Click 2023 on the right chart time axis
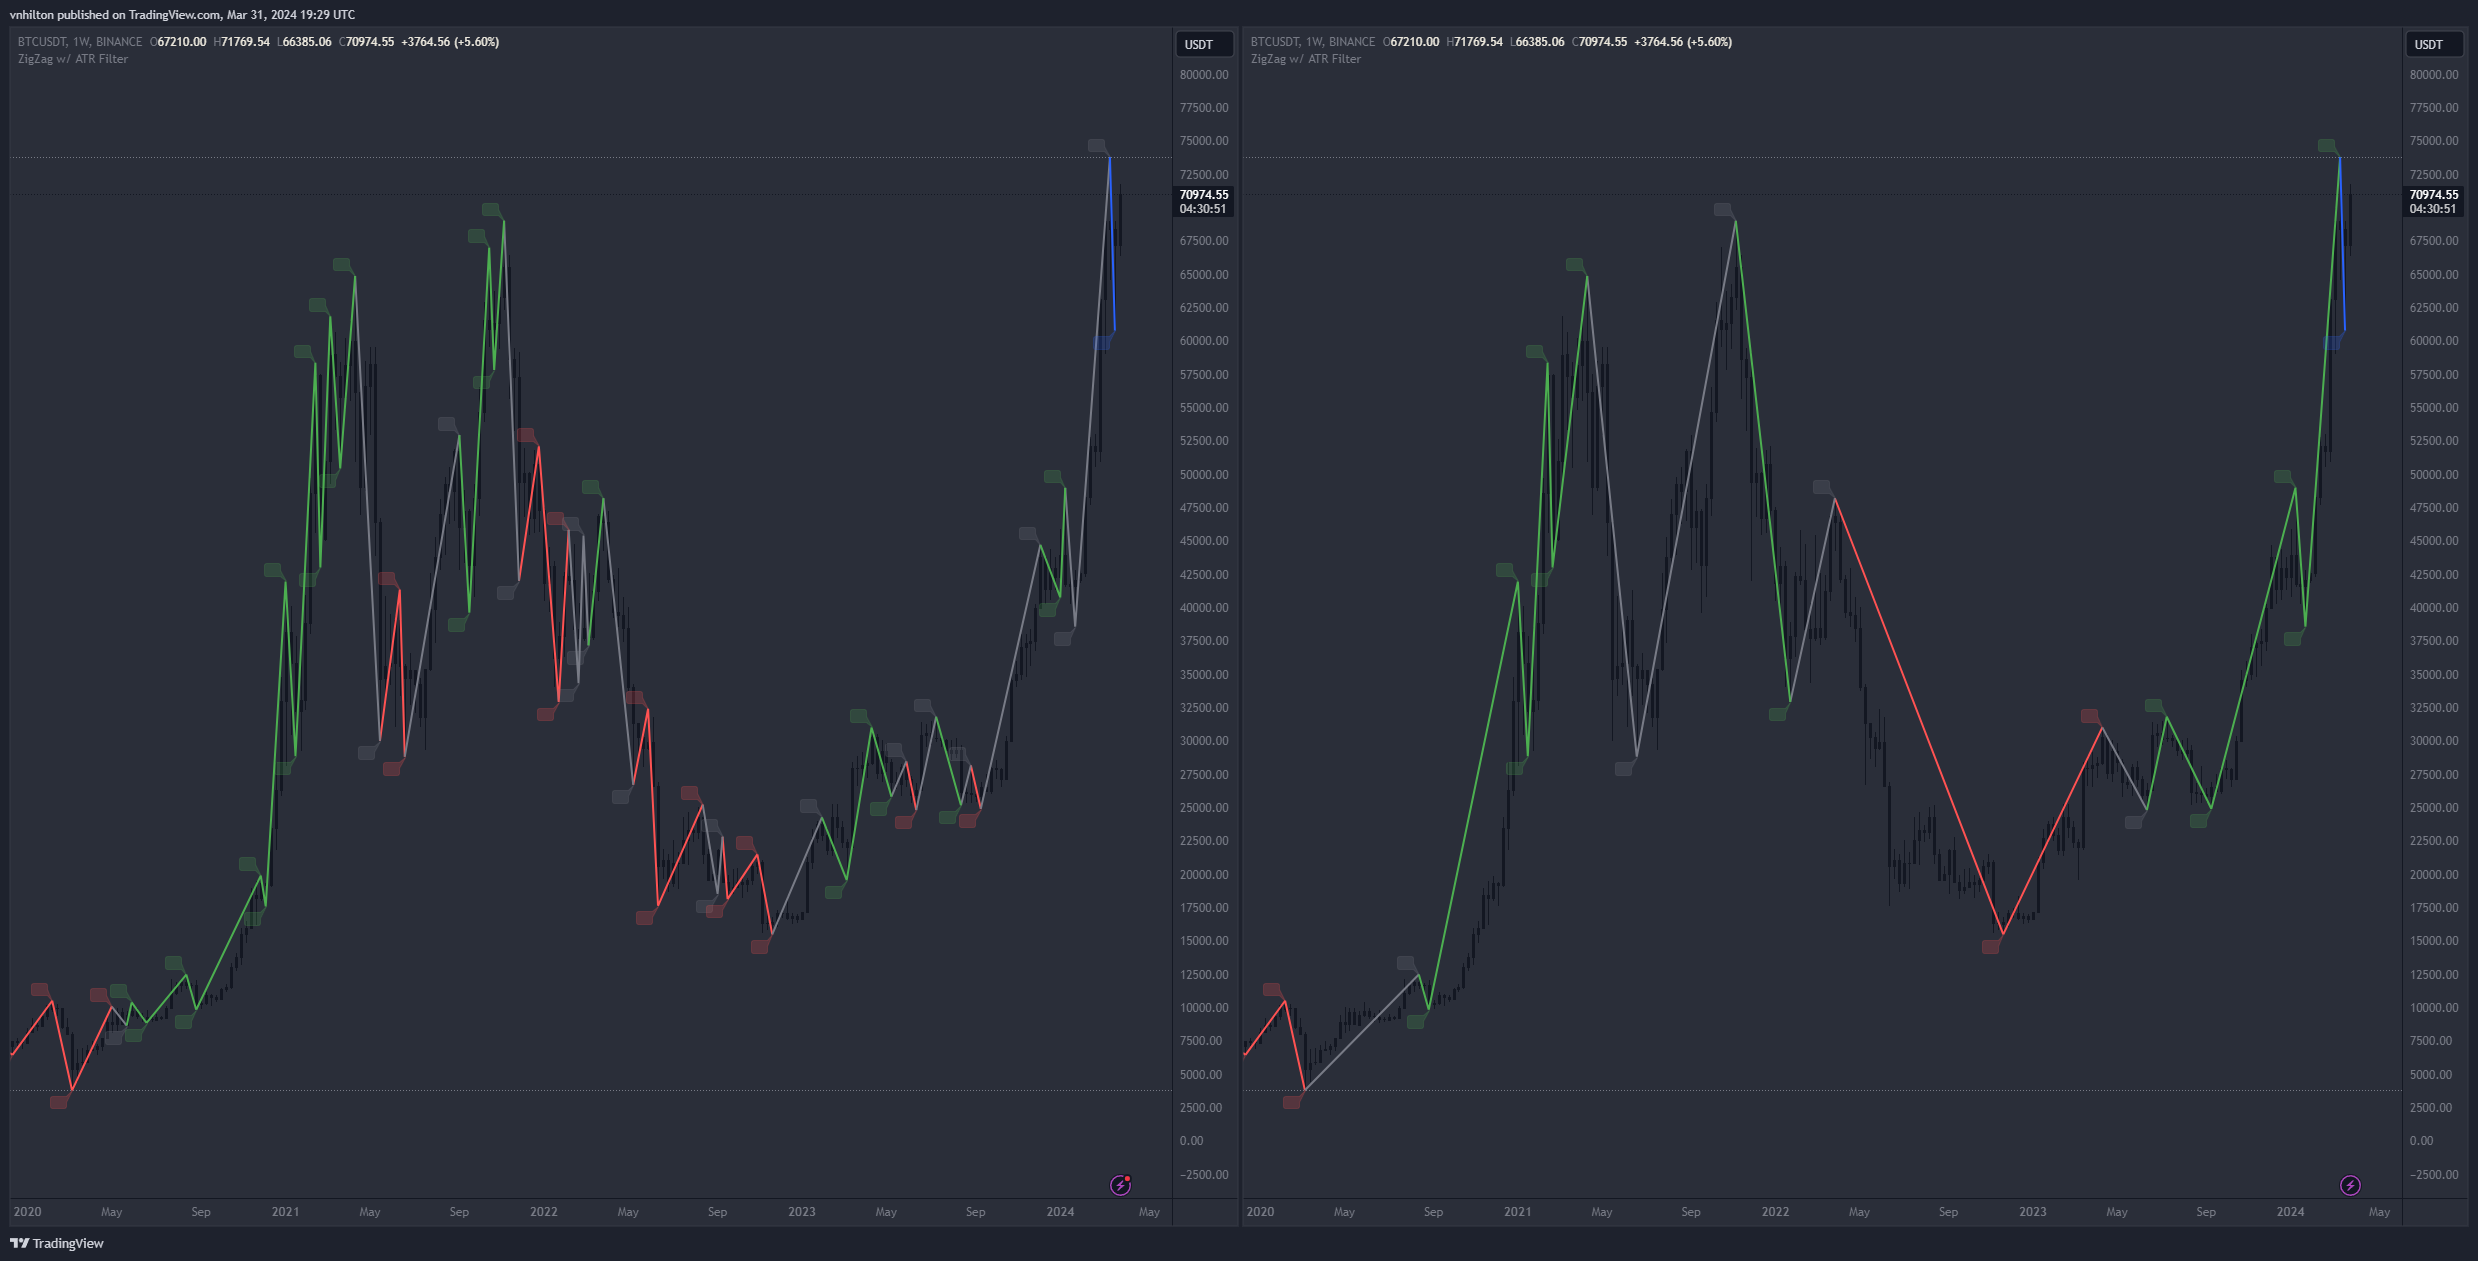This screenshot has height=1261, width=2478. point(2032,1212)
